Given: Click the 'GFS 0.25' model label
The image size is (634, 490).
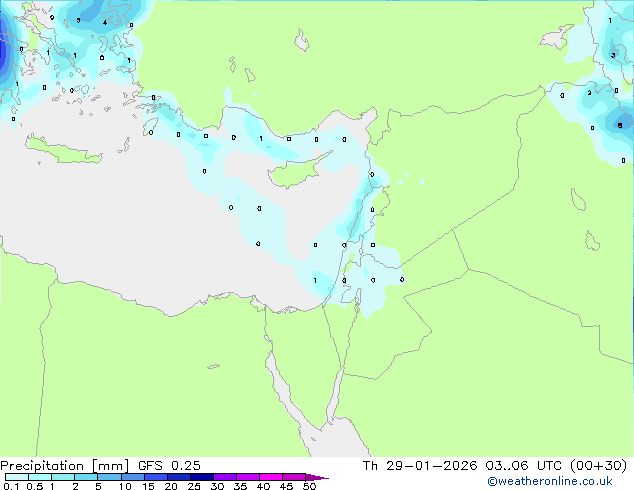Looking at the screenshot, I should tap(169, 466).
